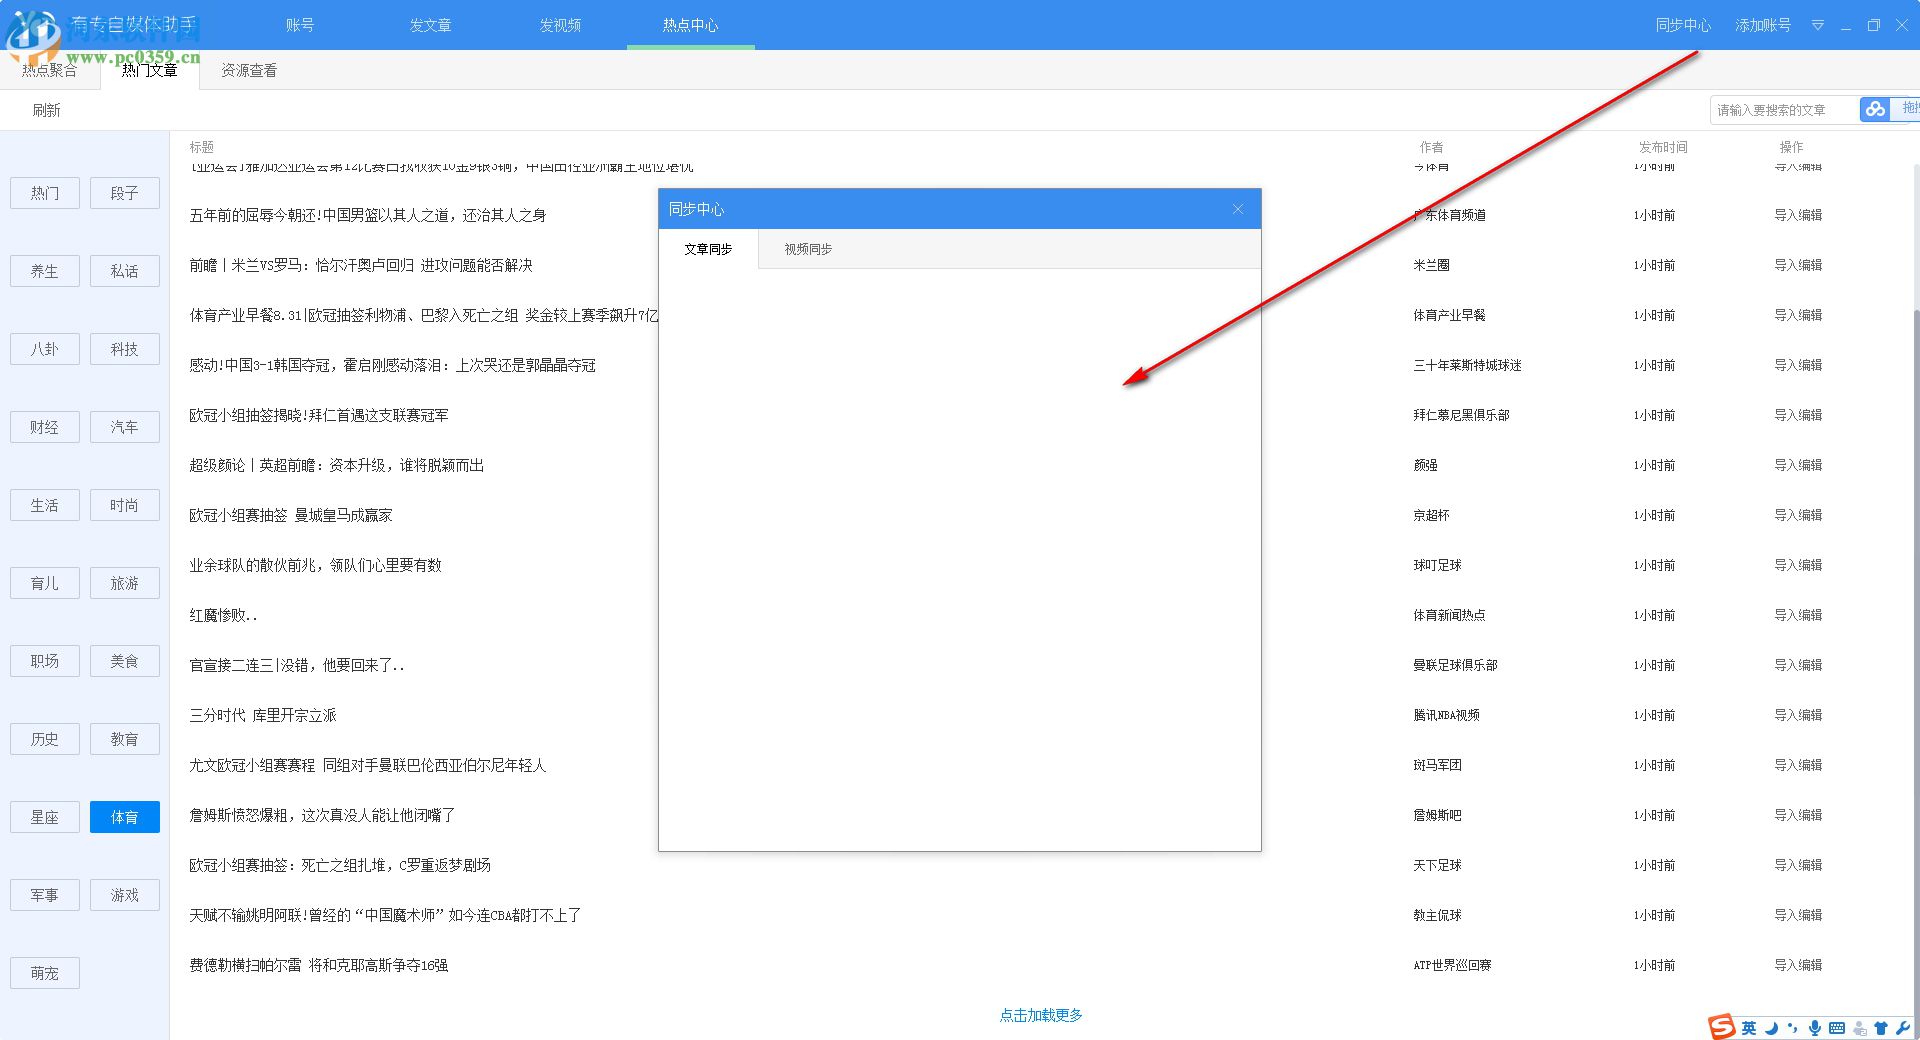
Task: Select the 科技 category
Action: [x=125, y=349]
